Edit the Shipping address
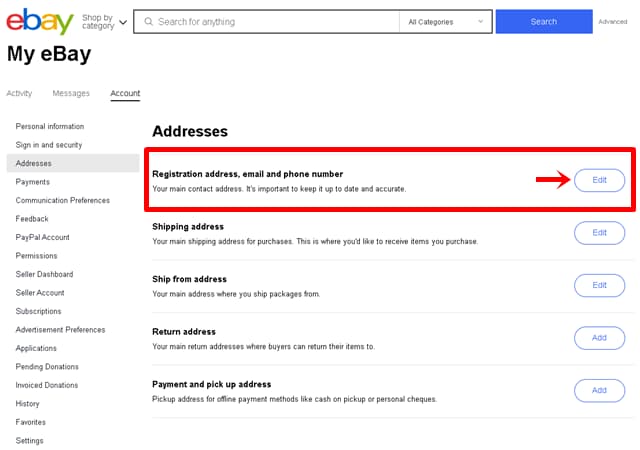 point(599,233)
